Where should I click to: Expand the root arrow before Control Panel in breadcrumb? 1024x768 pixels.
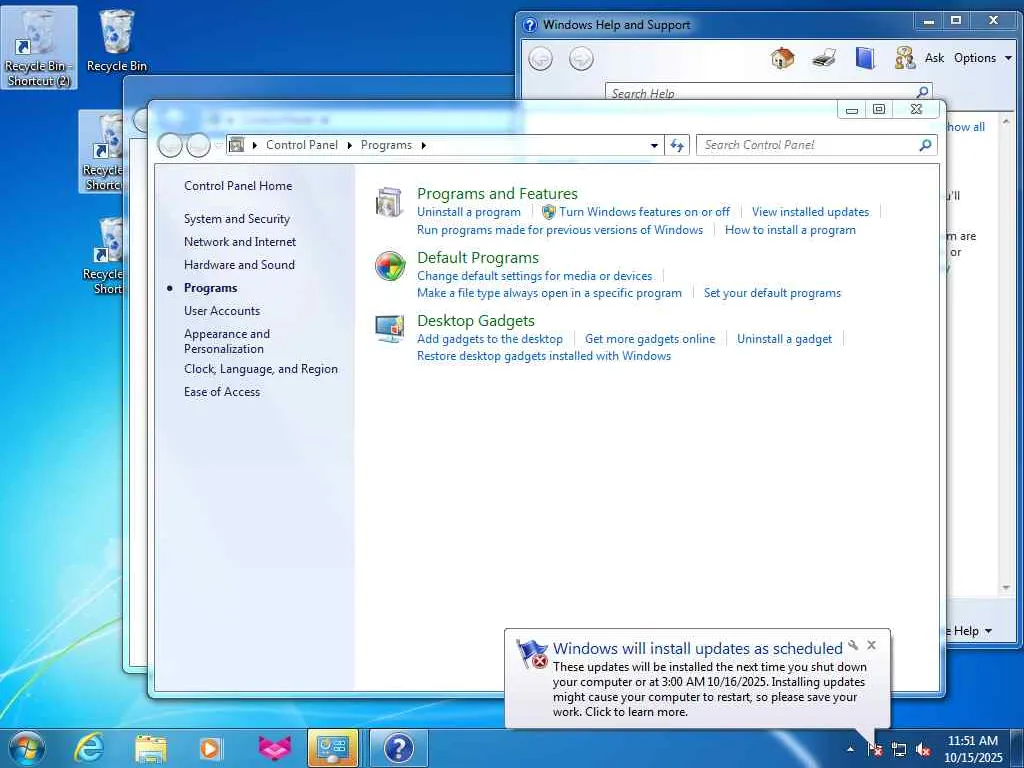[254, 145]
